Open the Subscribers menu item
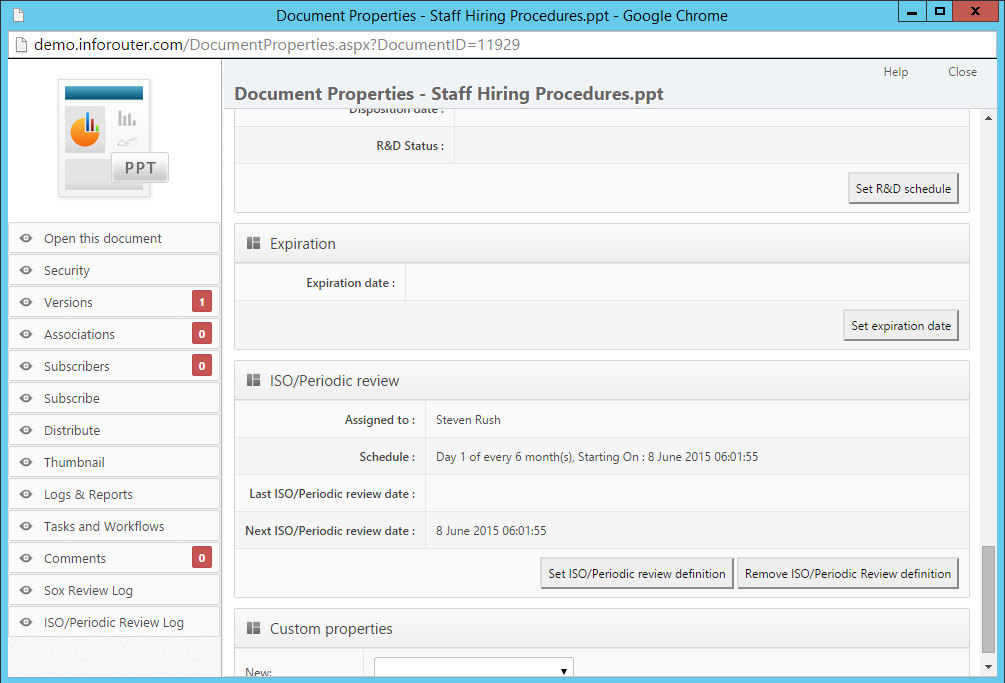The image size is (1005, 683). pyautogui.click(x=114, y=366)
